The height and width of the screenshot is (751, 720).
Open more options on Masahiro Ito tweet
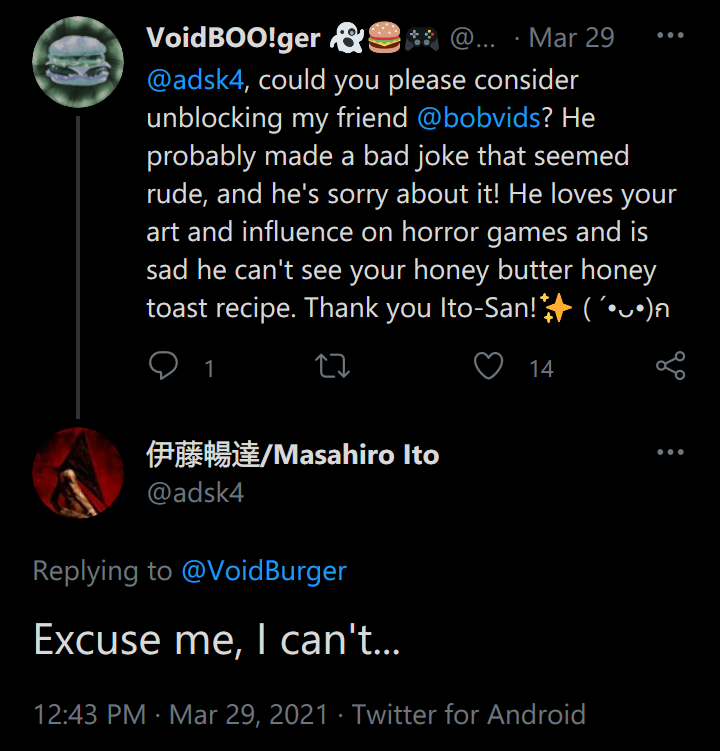pos(670,452)
